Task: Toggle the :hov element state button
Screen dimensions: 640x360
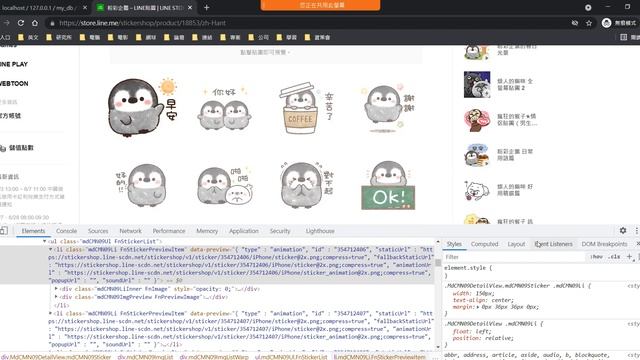Action: 596,257
